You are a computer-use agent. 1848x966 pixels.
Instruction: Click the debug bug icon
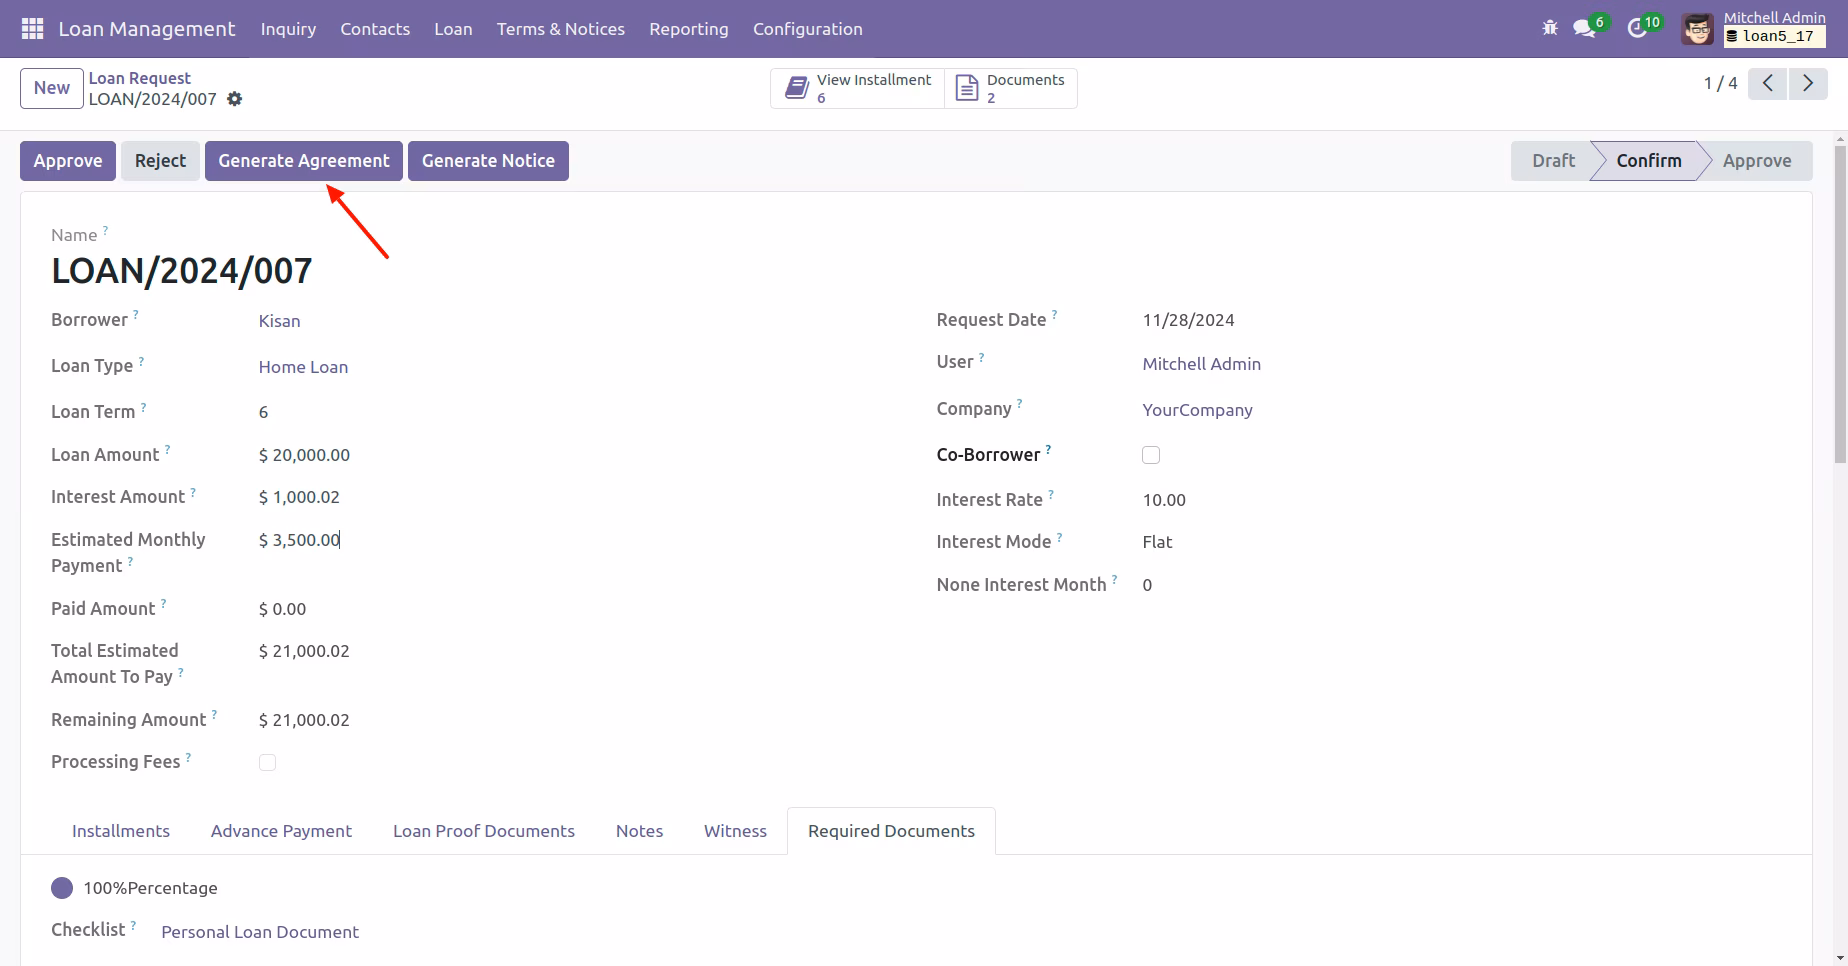1550,28
